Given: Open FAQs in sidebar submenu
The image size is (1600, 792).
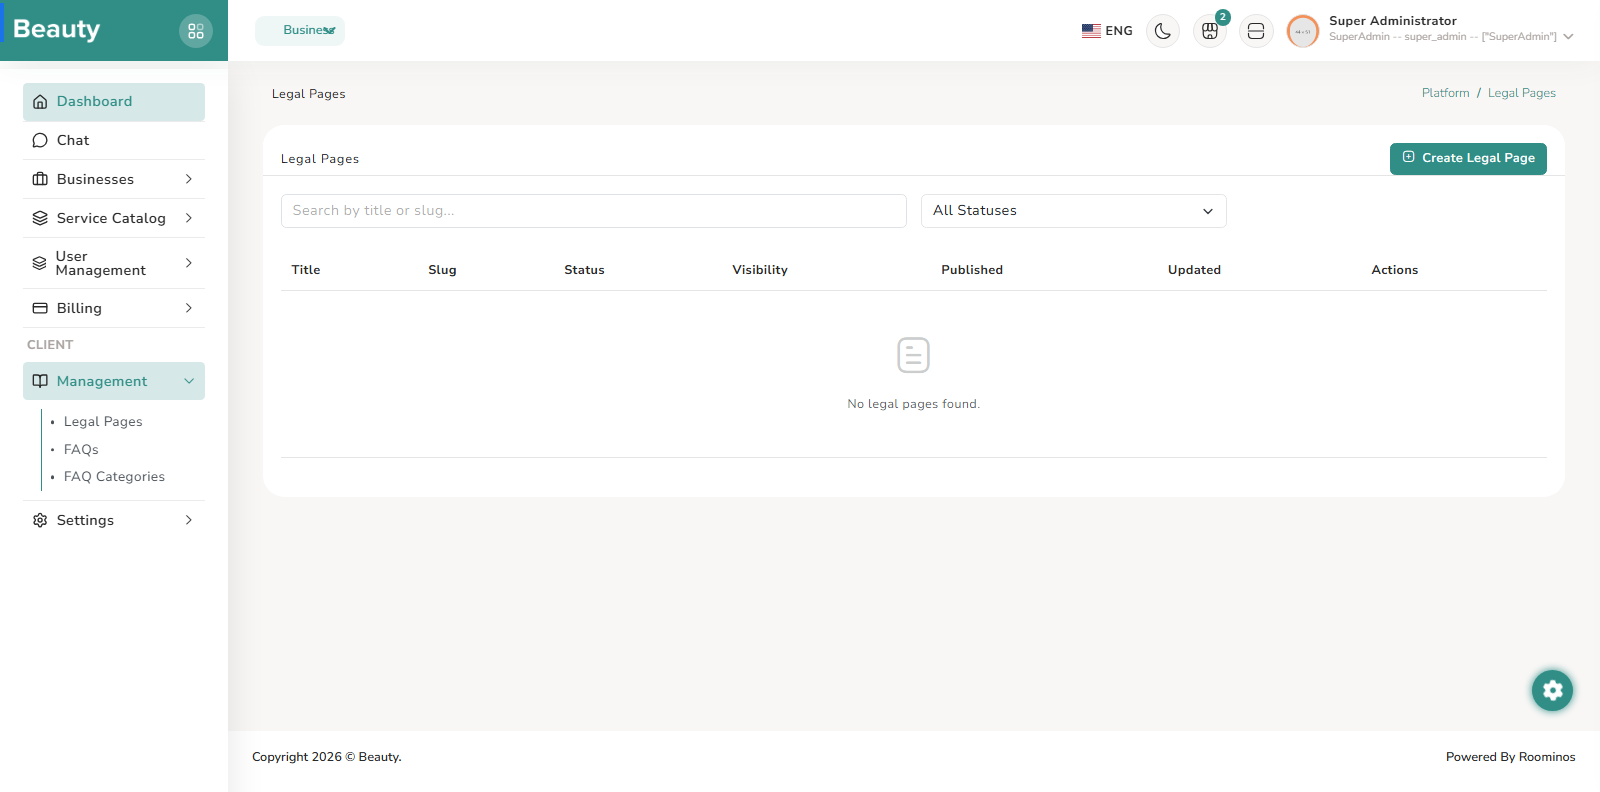Looking at the screenshot, I should (81, 450).
